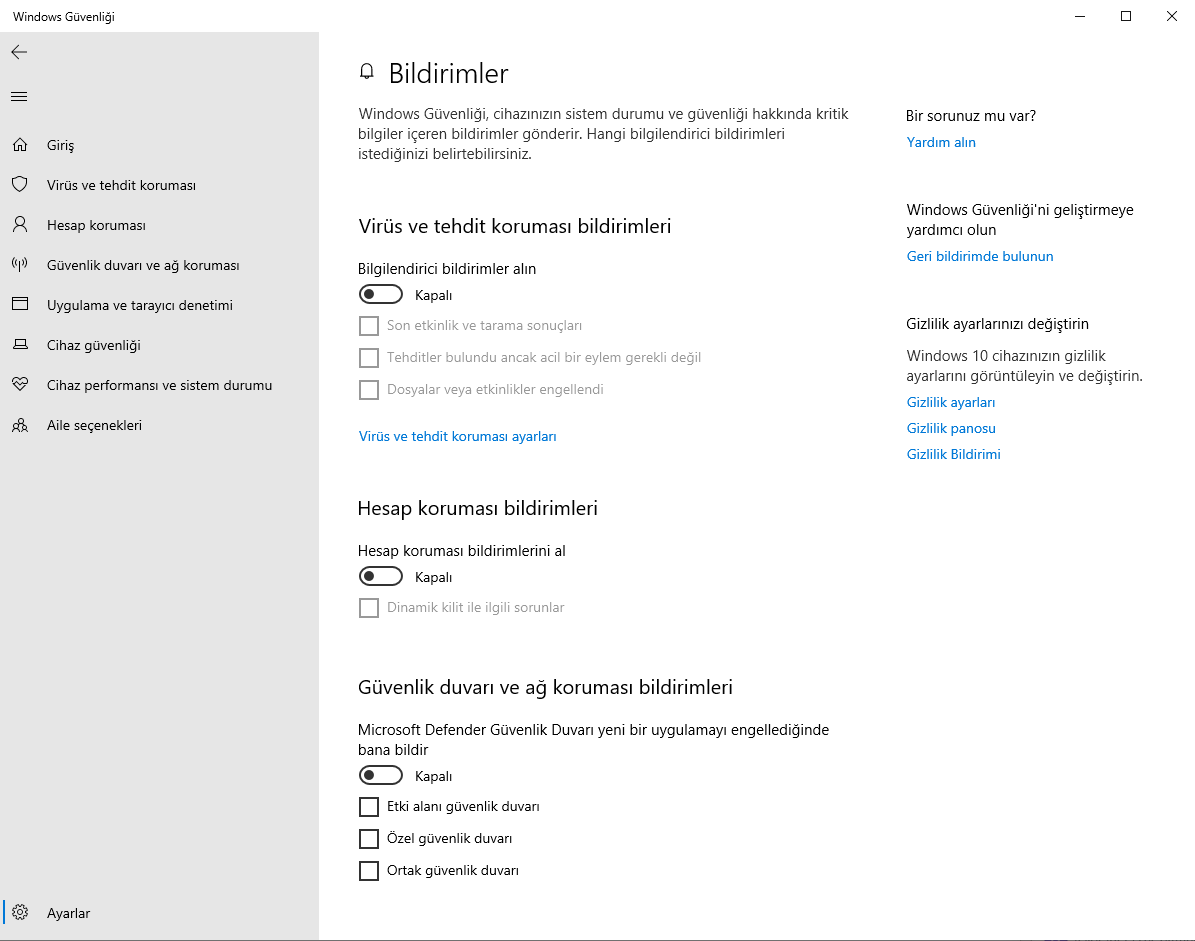
Task: Click the Cihaz güvenliği laptop icon
Action: [19, 345]
